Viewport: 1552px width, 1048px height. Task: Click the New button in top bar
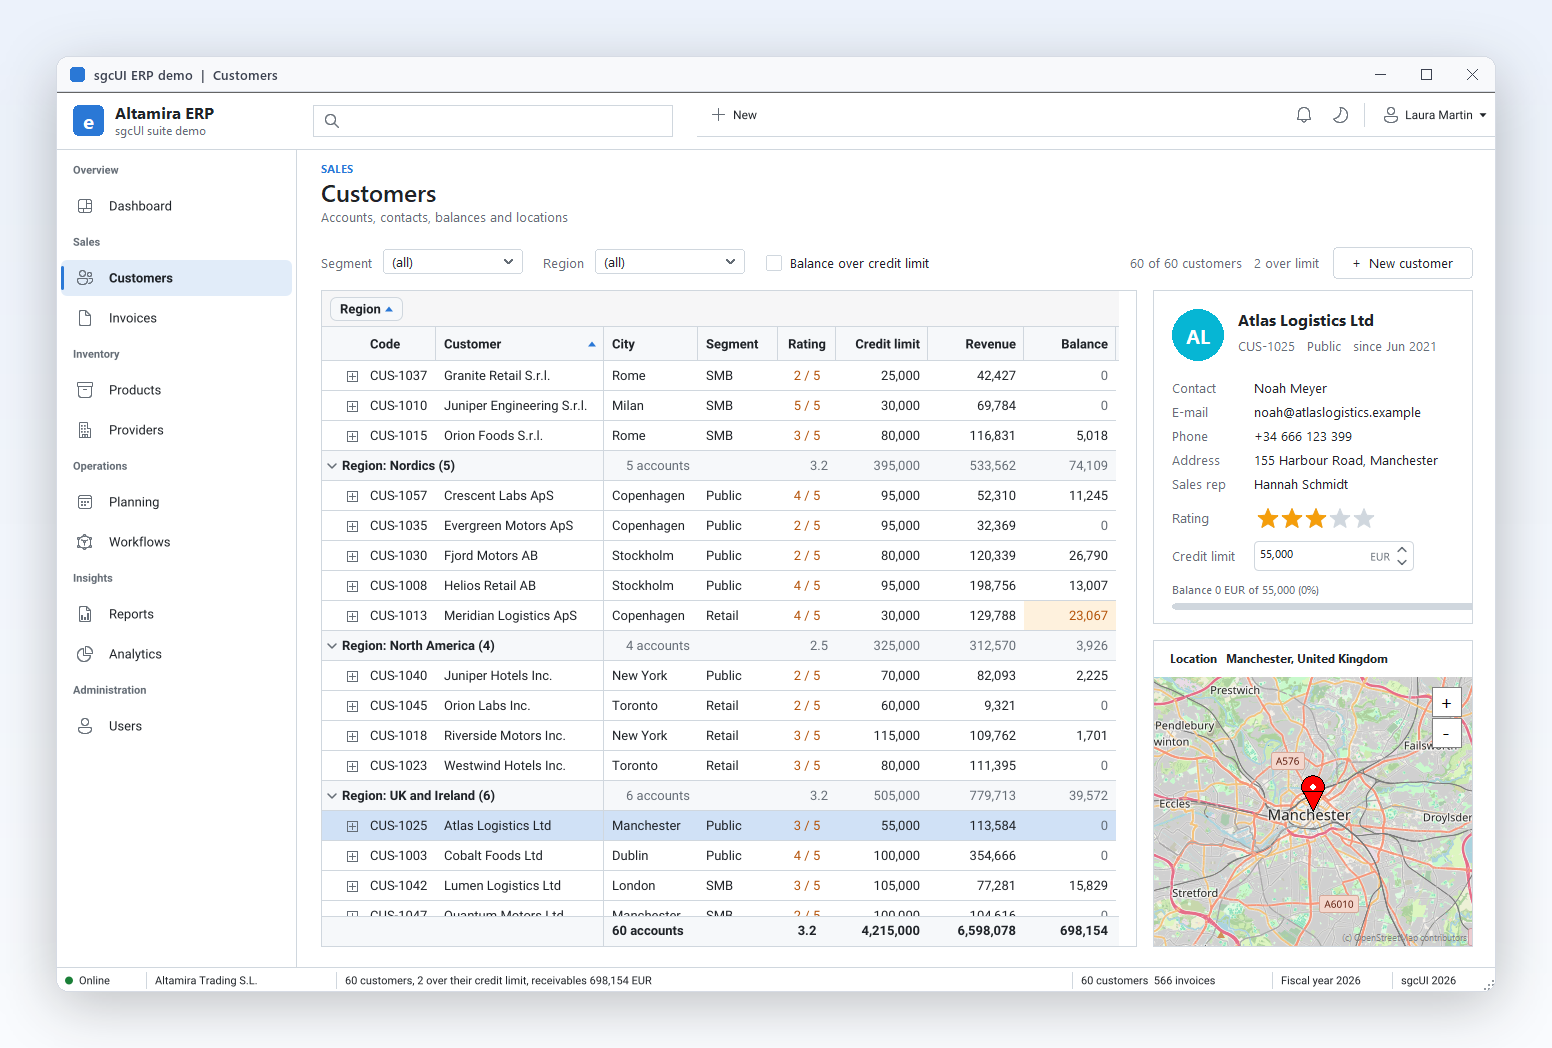[x=734, y=115]
